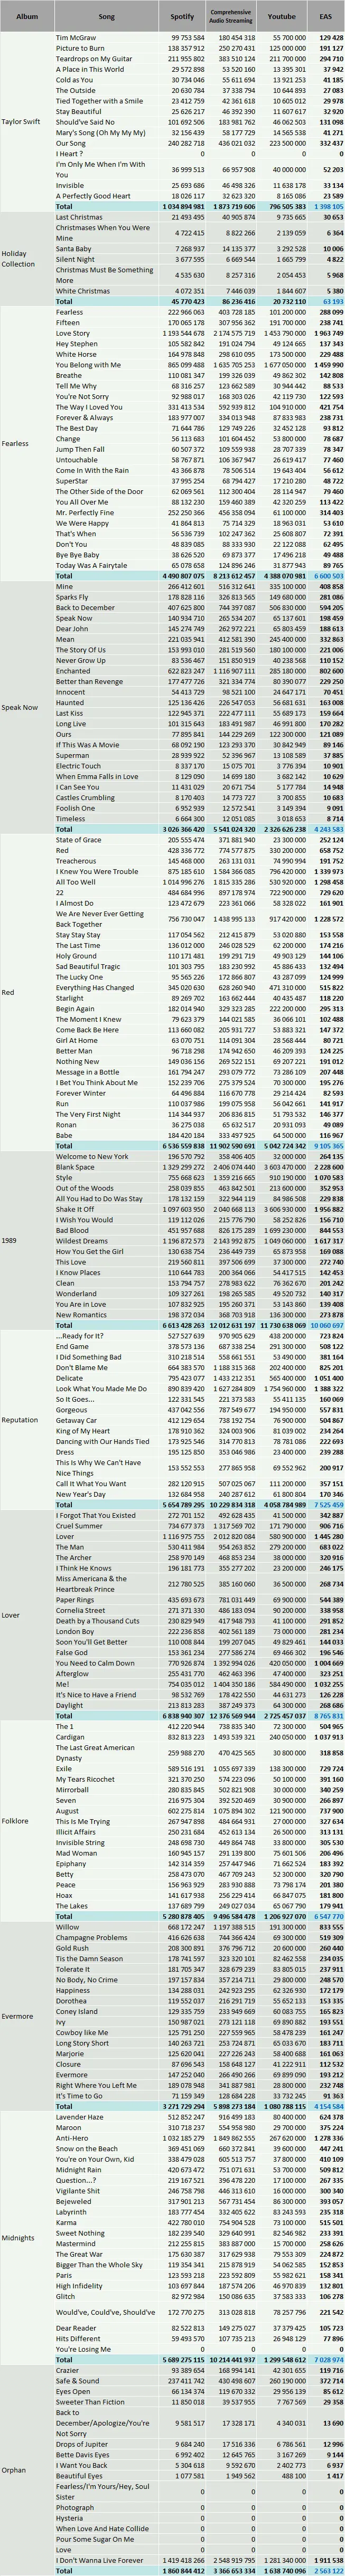Screen dimensions: 345x2576
Task: Select the "Cardigan" song cell
Action: (106, 1736)
